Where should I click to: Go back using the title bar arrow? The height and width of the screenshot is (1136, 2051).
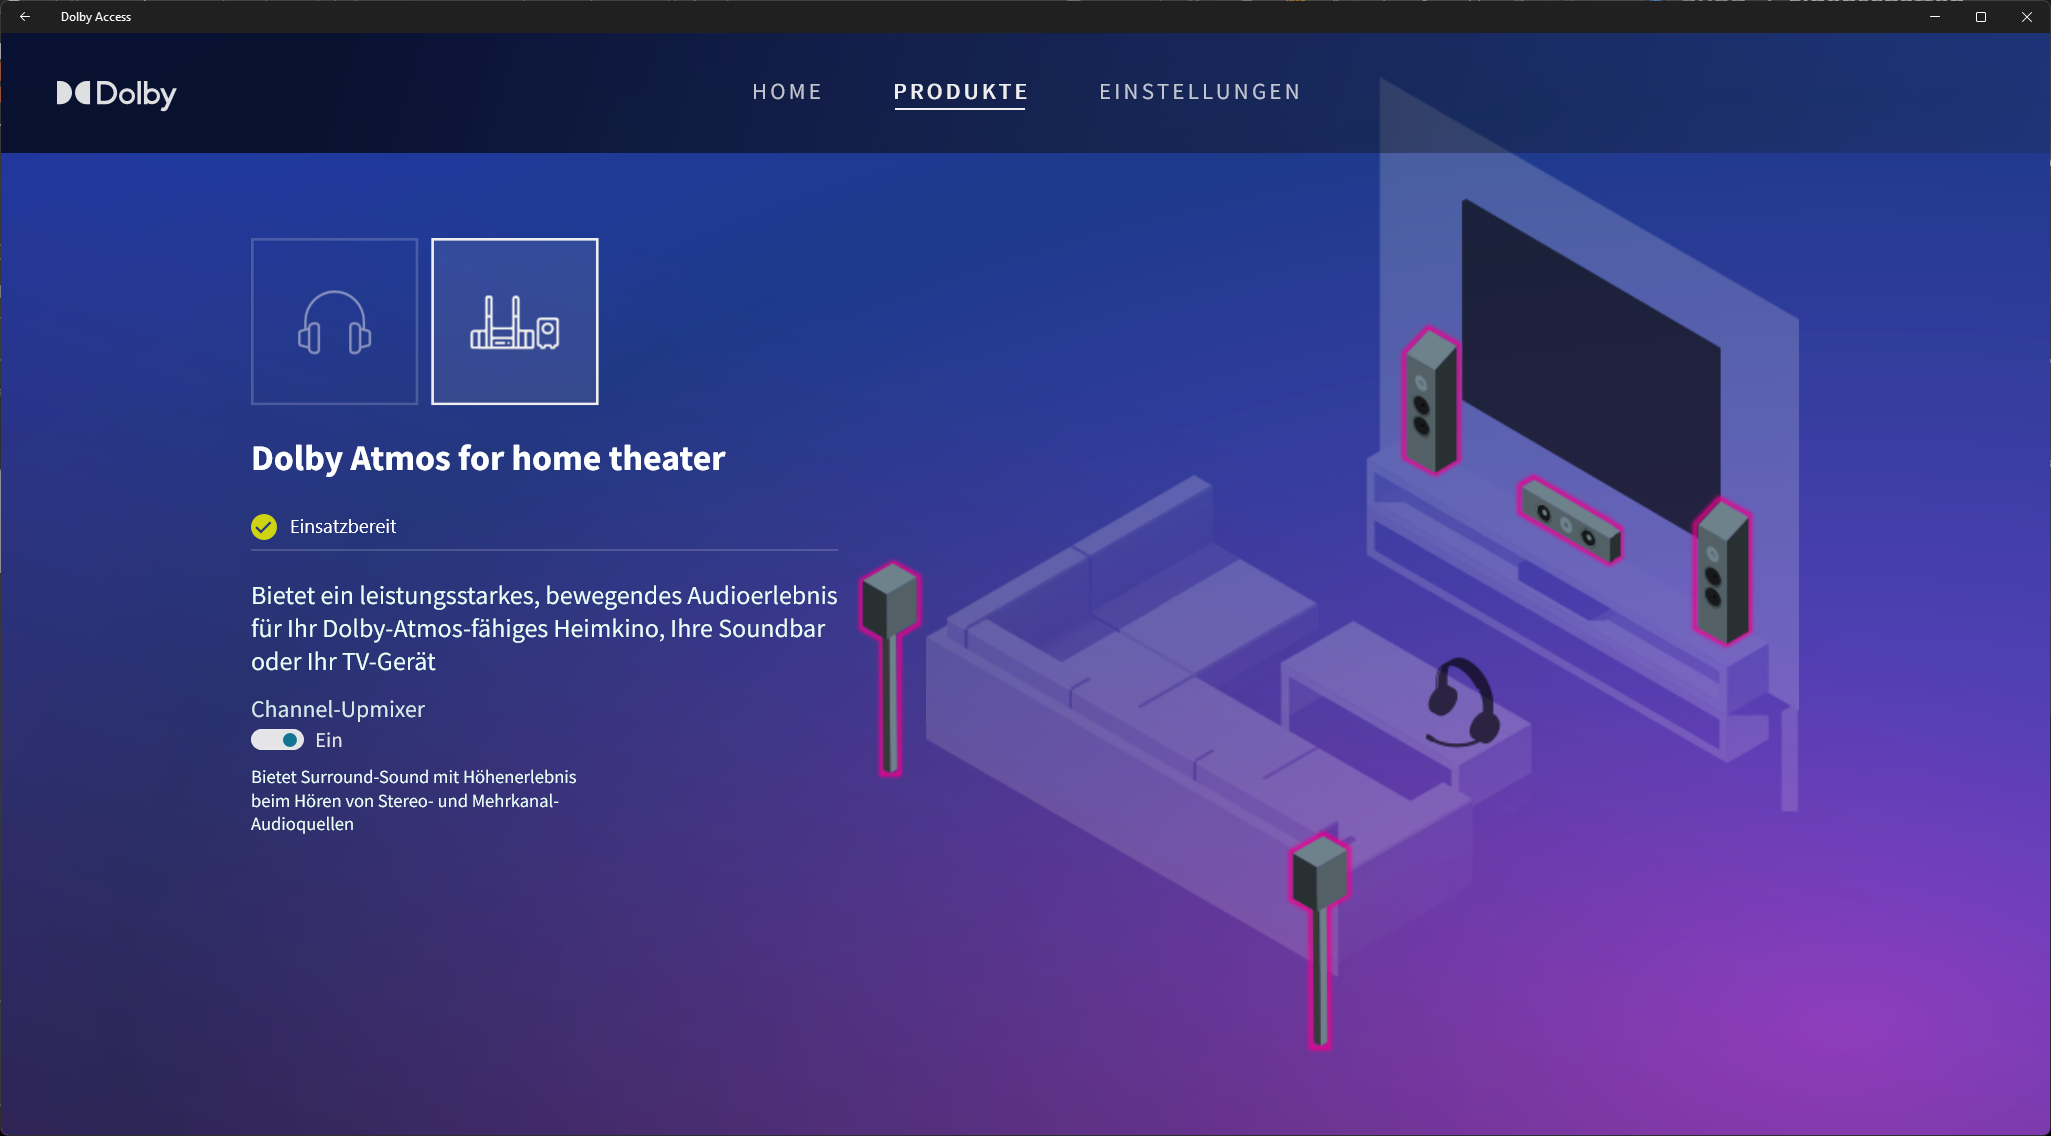click(x=25, y=17)
